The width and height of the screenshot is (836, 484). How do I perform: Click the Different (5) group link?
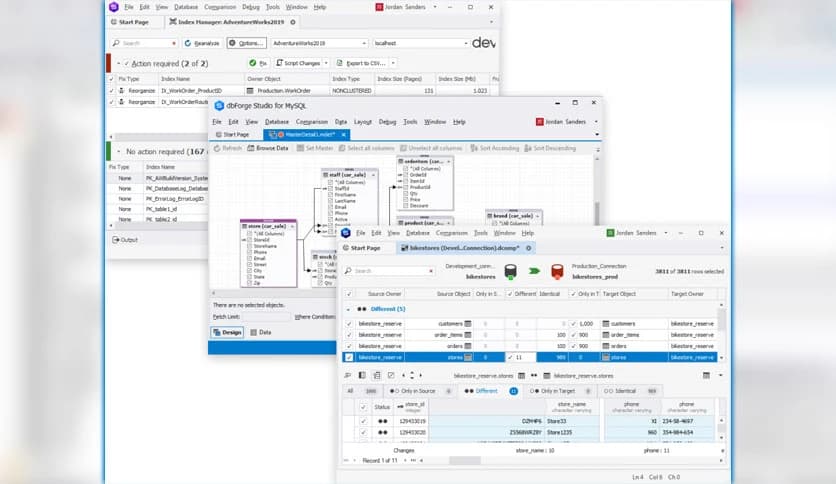pos(388,309)
